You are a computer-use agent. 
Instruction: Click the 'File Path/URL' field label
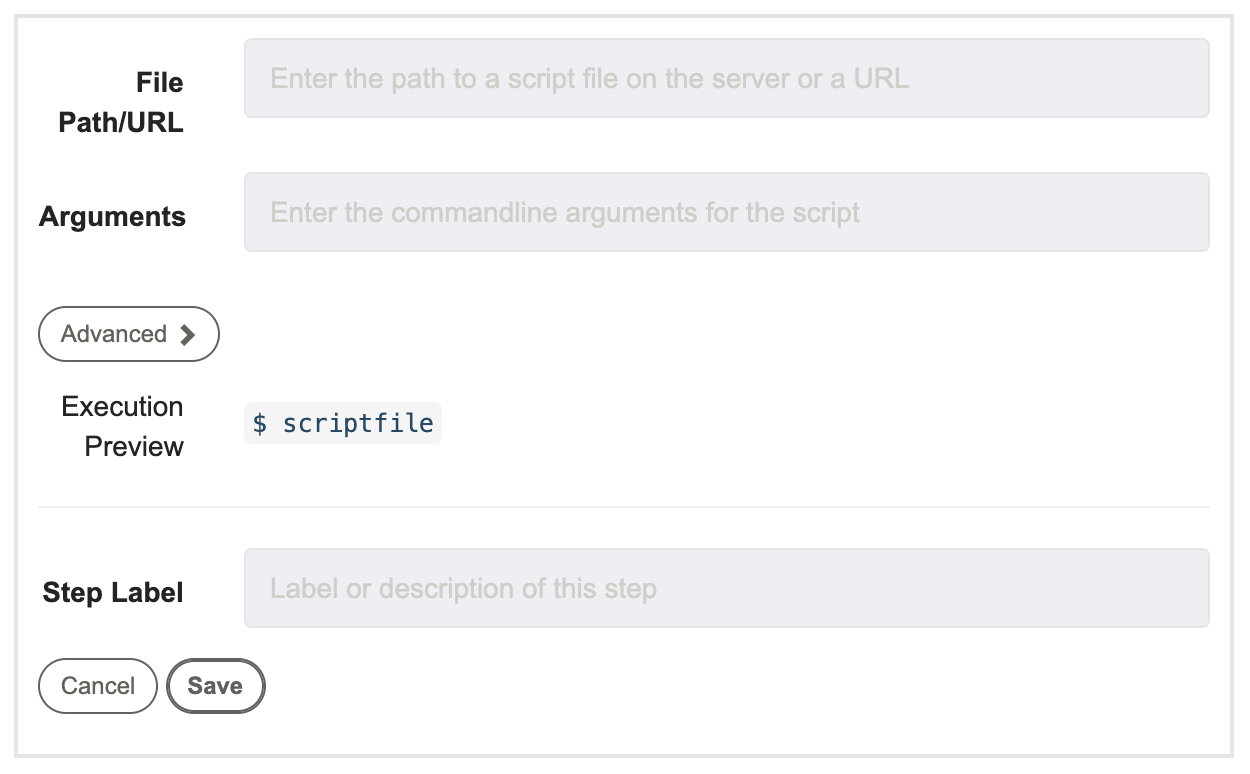click(121, 102)
